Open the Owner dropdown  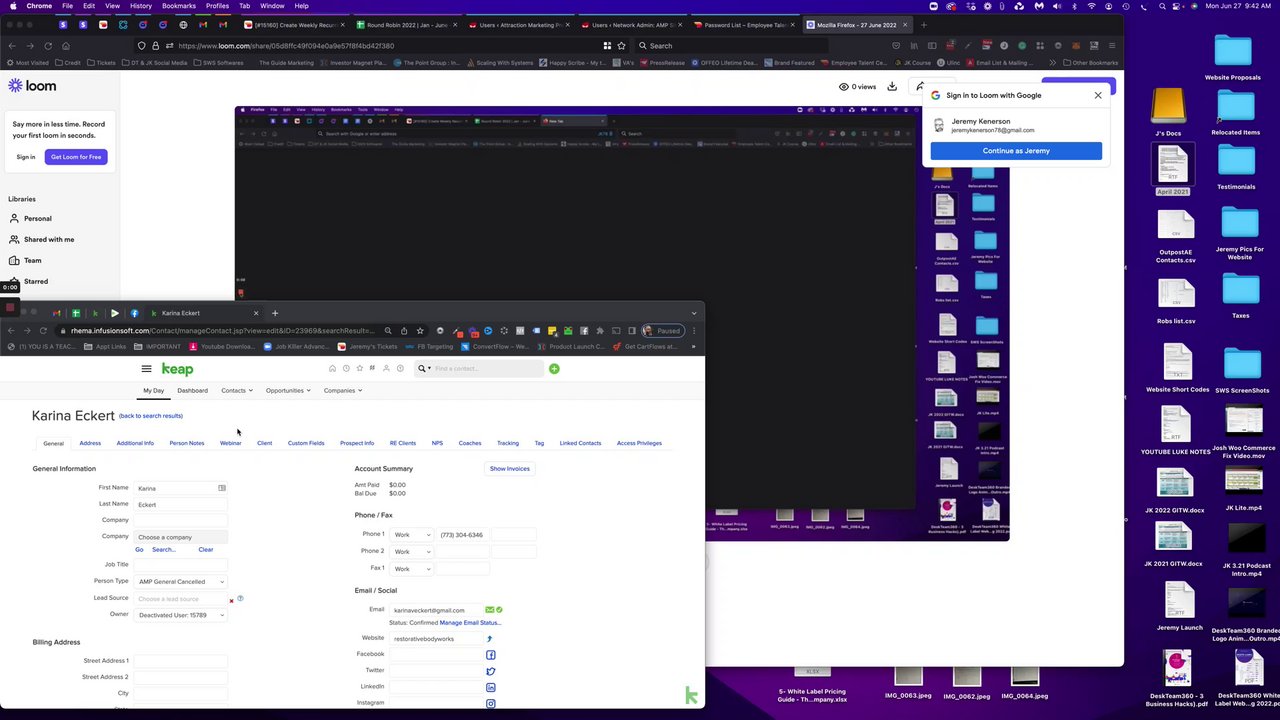(180, 615)
